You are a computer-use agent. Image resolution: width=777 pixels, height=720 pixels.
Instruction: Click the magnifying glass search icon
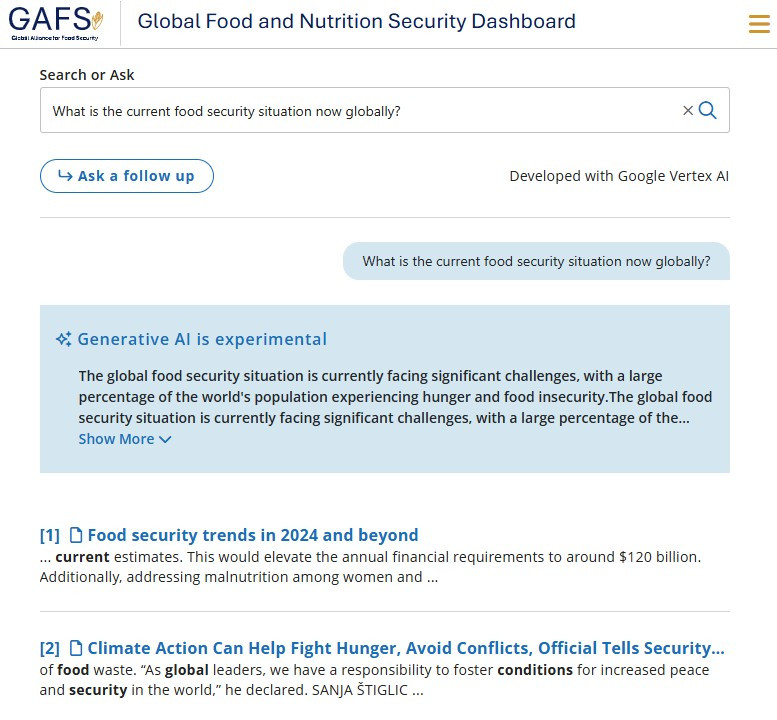708,111
